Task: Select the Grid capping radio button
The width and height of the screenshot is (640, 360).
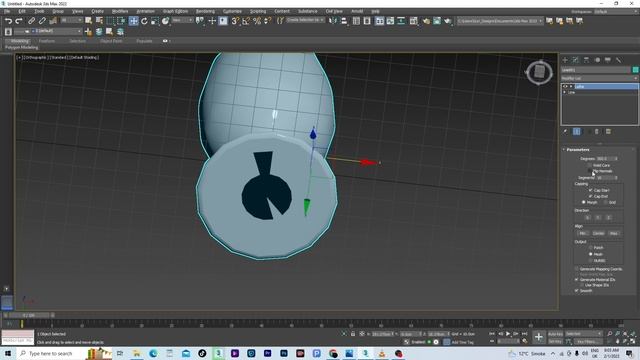Action: 606,202
